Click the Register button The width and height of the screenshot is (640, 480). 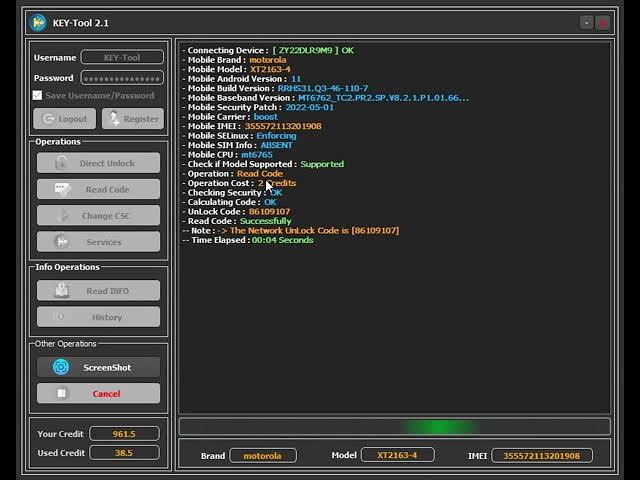click(133, 119)
